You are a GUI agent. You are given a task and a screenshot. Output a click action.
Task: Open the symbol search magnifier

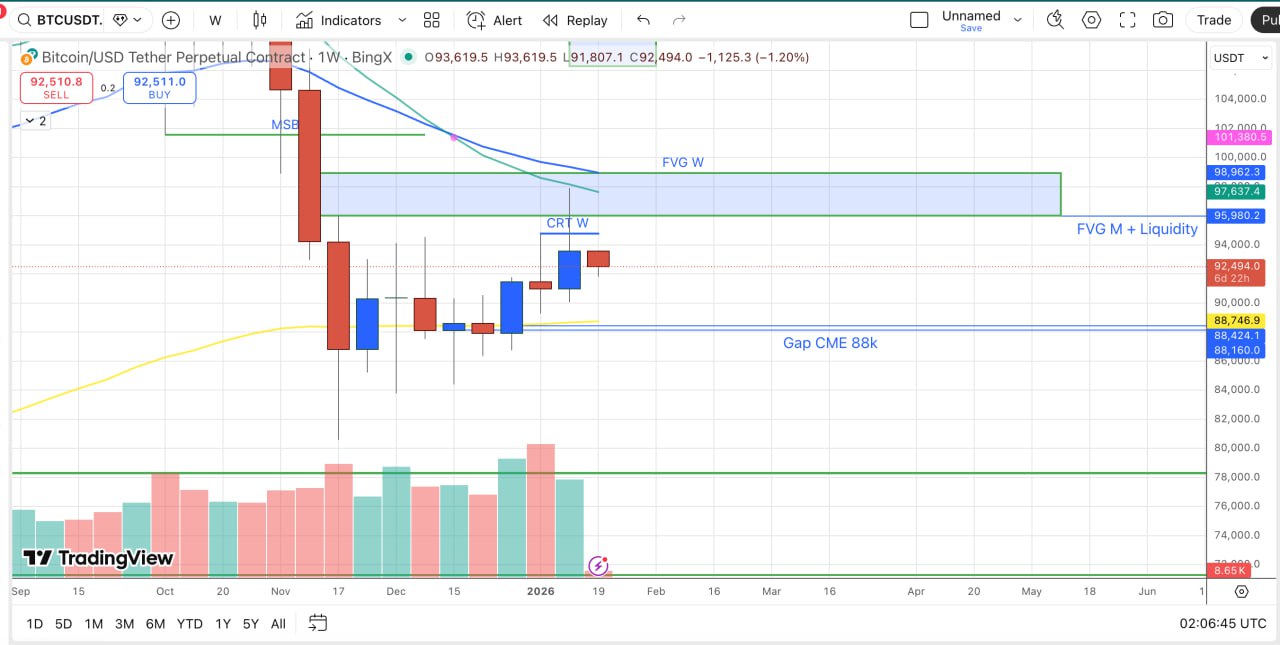(x=24, y=19)
